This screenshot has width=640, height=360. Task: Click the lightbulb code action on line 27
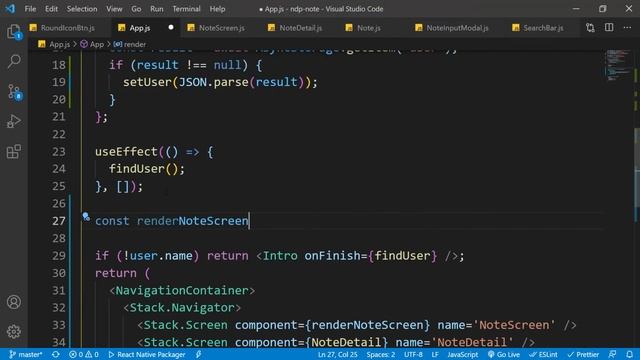click(x=86, y=216)
